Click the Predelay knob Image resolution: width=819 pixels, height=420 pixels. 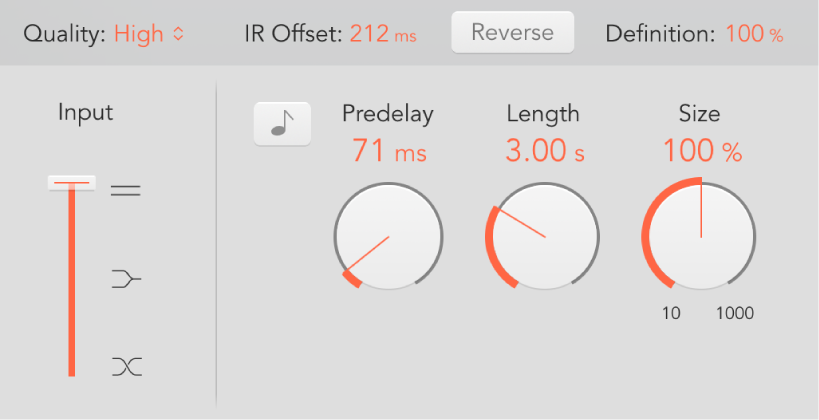pos(388,237)
